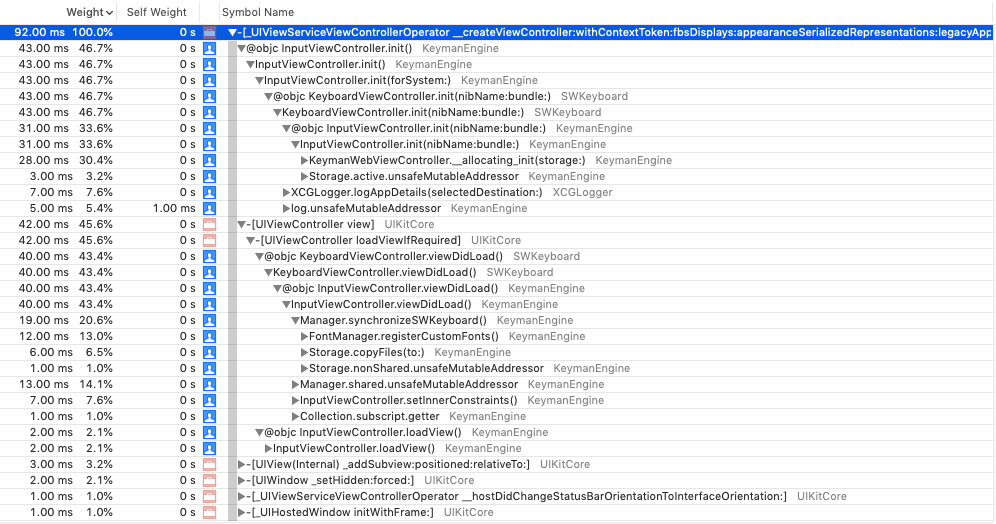Image resolution: width=996 pixels, height=524 pixels.
Task: Click user-code icon for KeyboardViewController.viewDidLoad() row
Action: click(x=209, y=272)
